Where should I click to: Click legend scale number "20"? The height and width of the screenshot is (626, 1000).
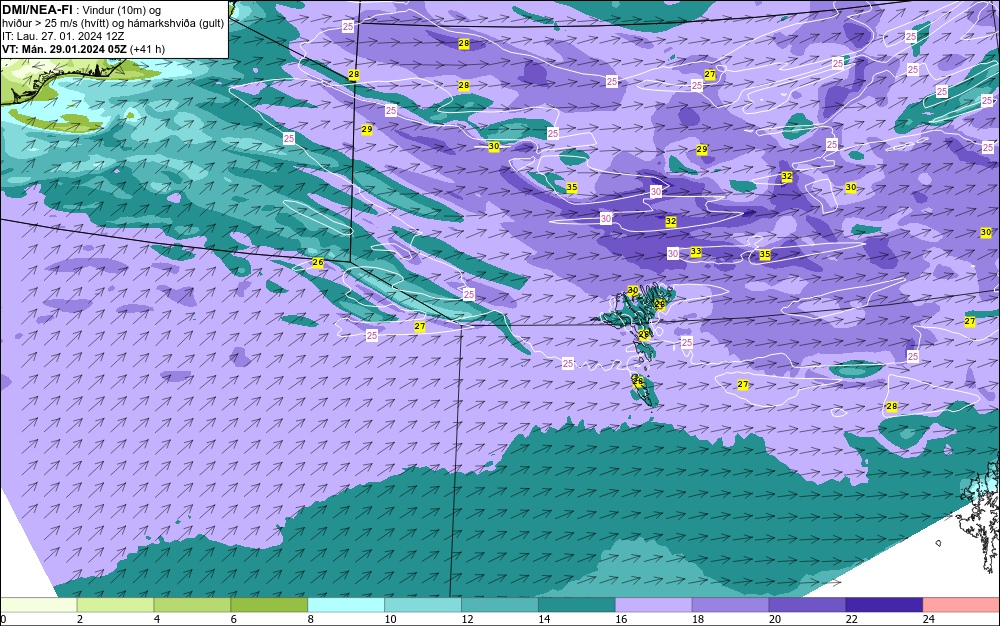(x=775, y=619)
